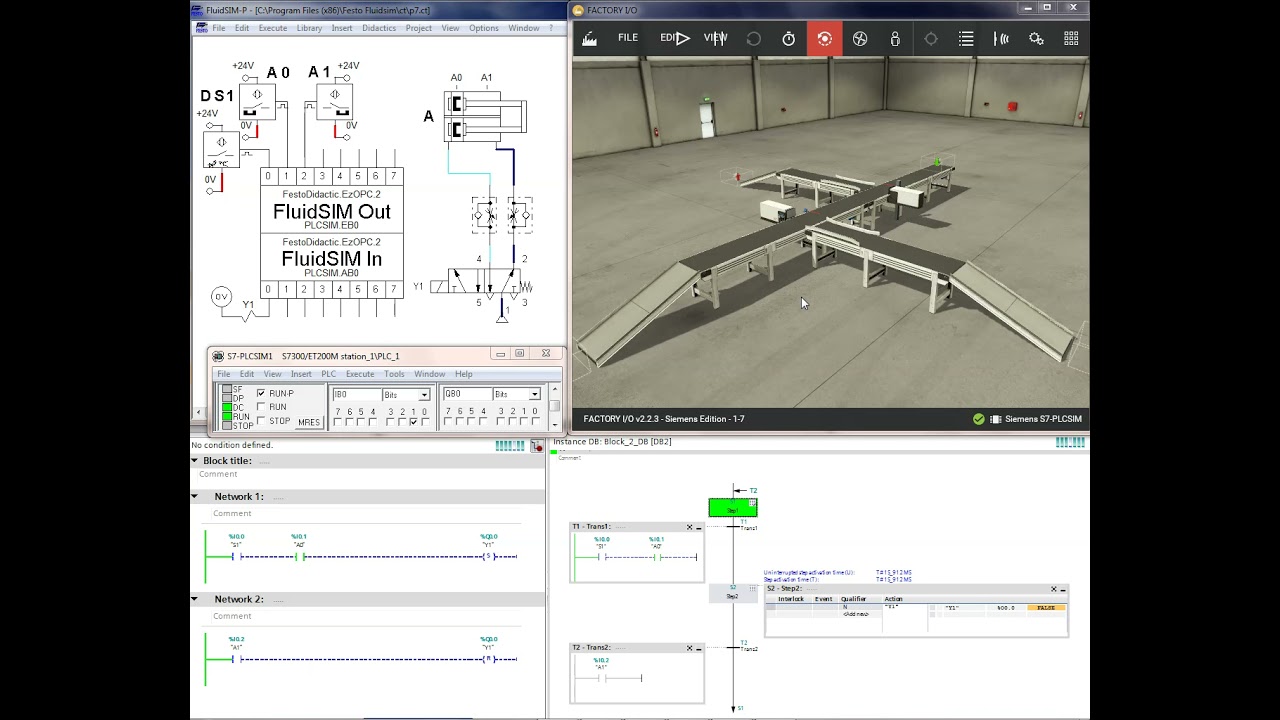
Task: Open the Project menu in FluidSIM
Action: [x=419, y=28]
